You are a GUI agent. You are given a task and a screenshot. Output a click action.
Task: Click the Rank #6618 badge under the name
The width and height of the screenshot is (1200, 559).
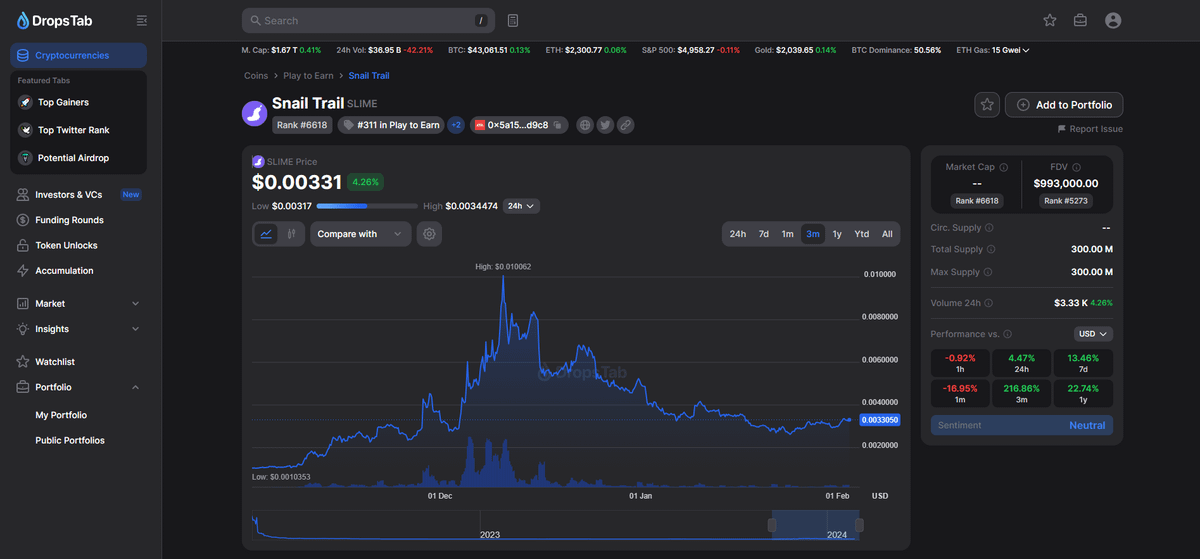point(302,125)
